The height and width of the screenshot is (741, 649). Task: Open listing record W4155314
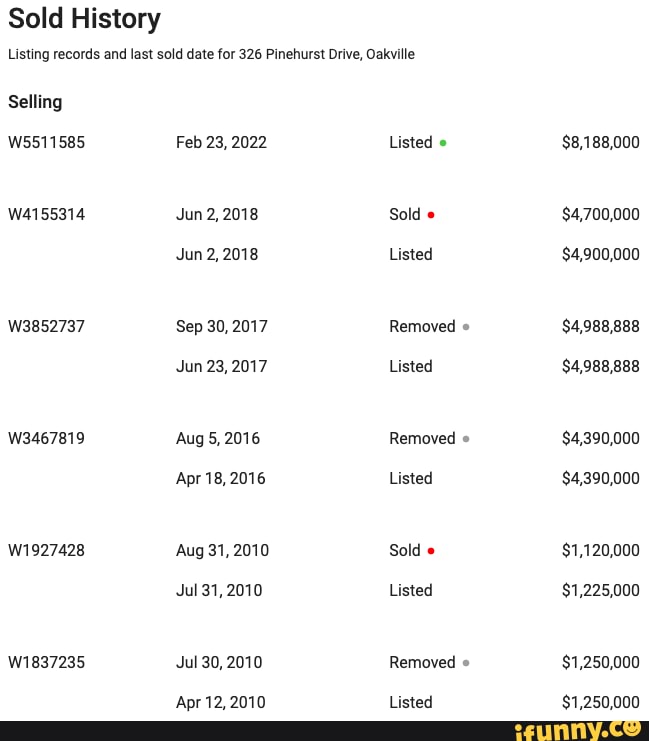(x=46, y=215)
